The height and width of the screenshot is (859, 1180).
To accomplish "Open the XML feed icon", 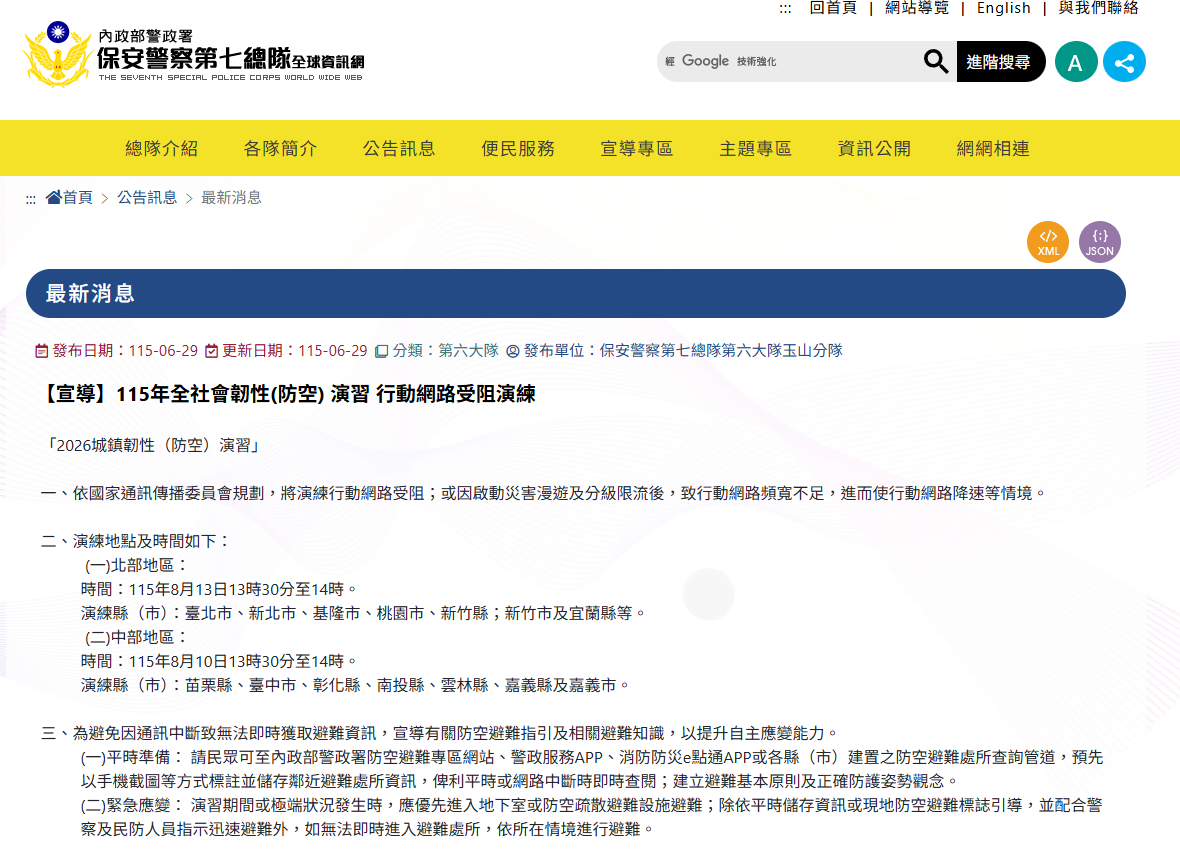I will [x=1048, y=242].
